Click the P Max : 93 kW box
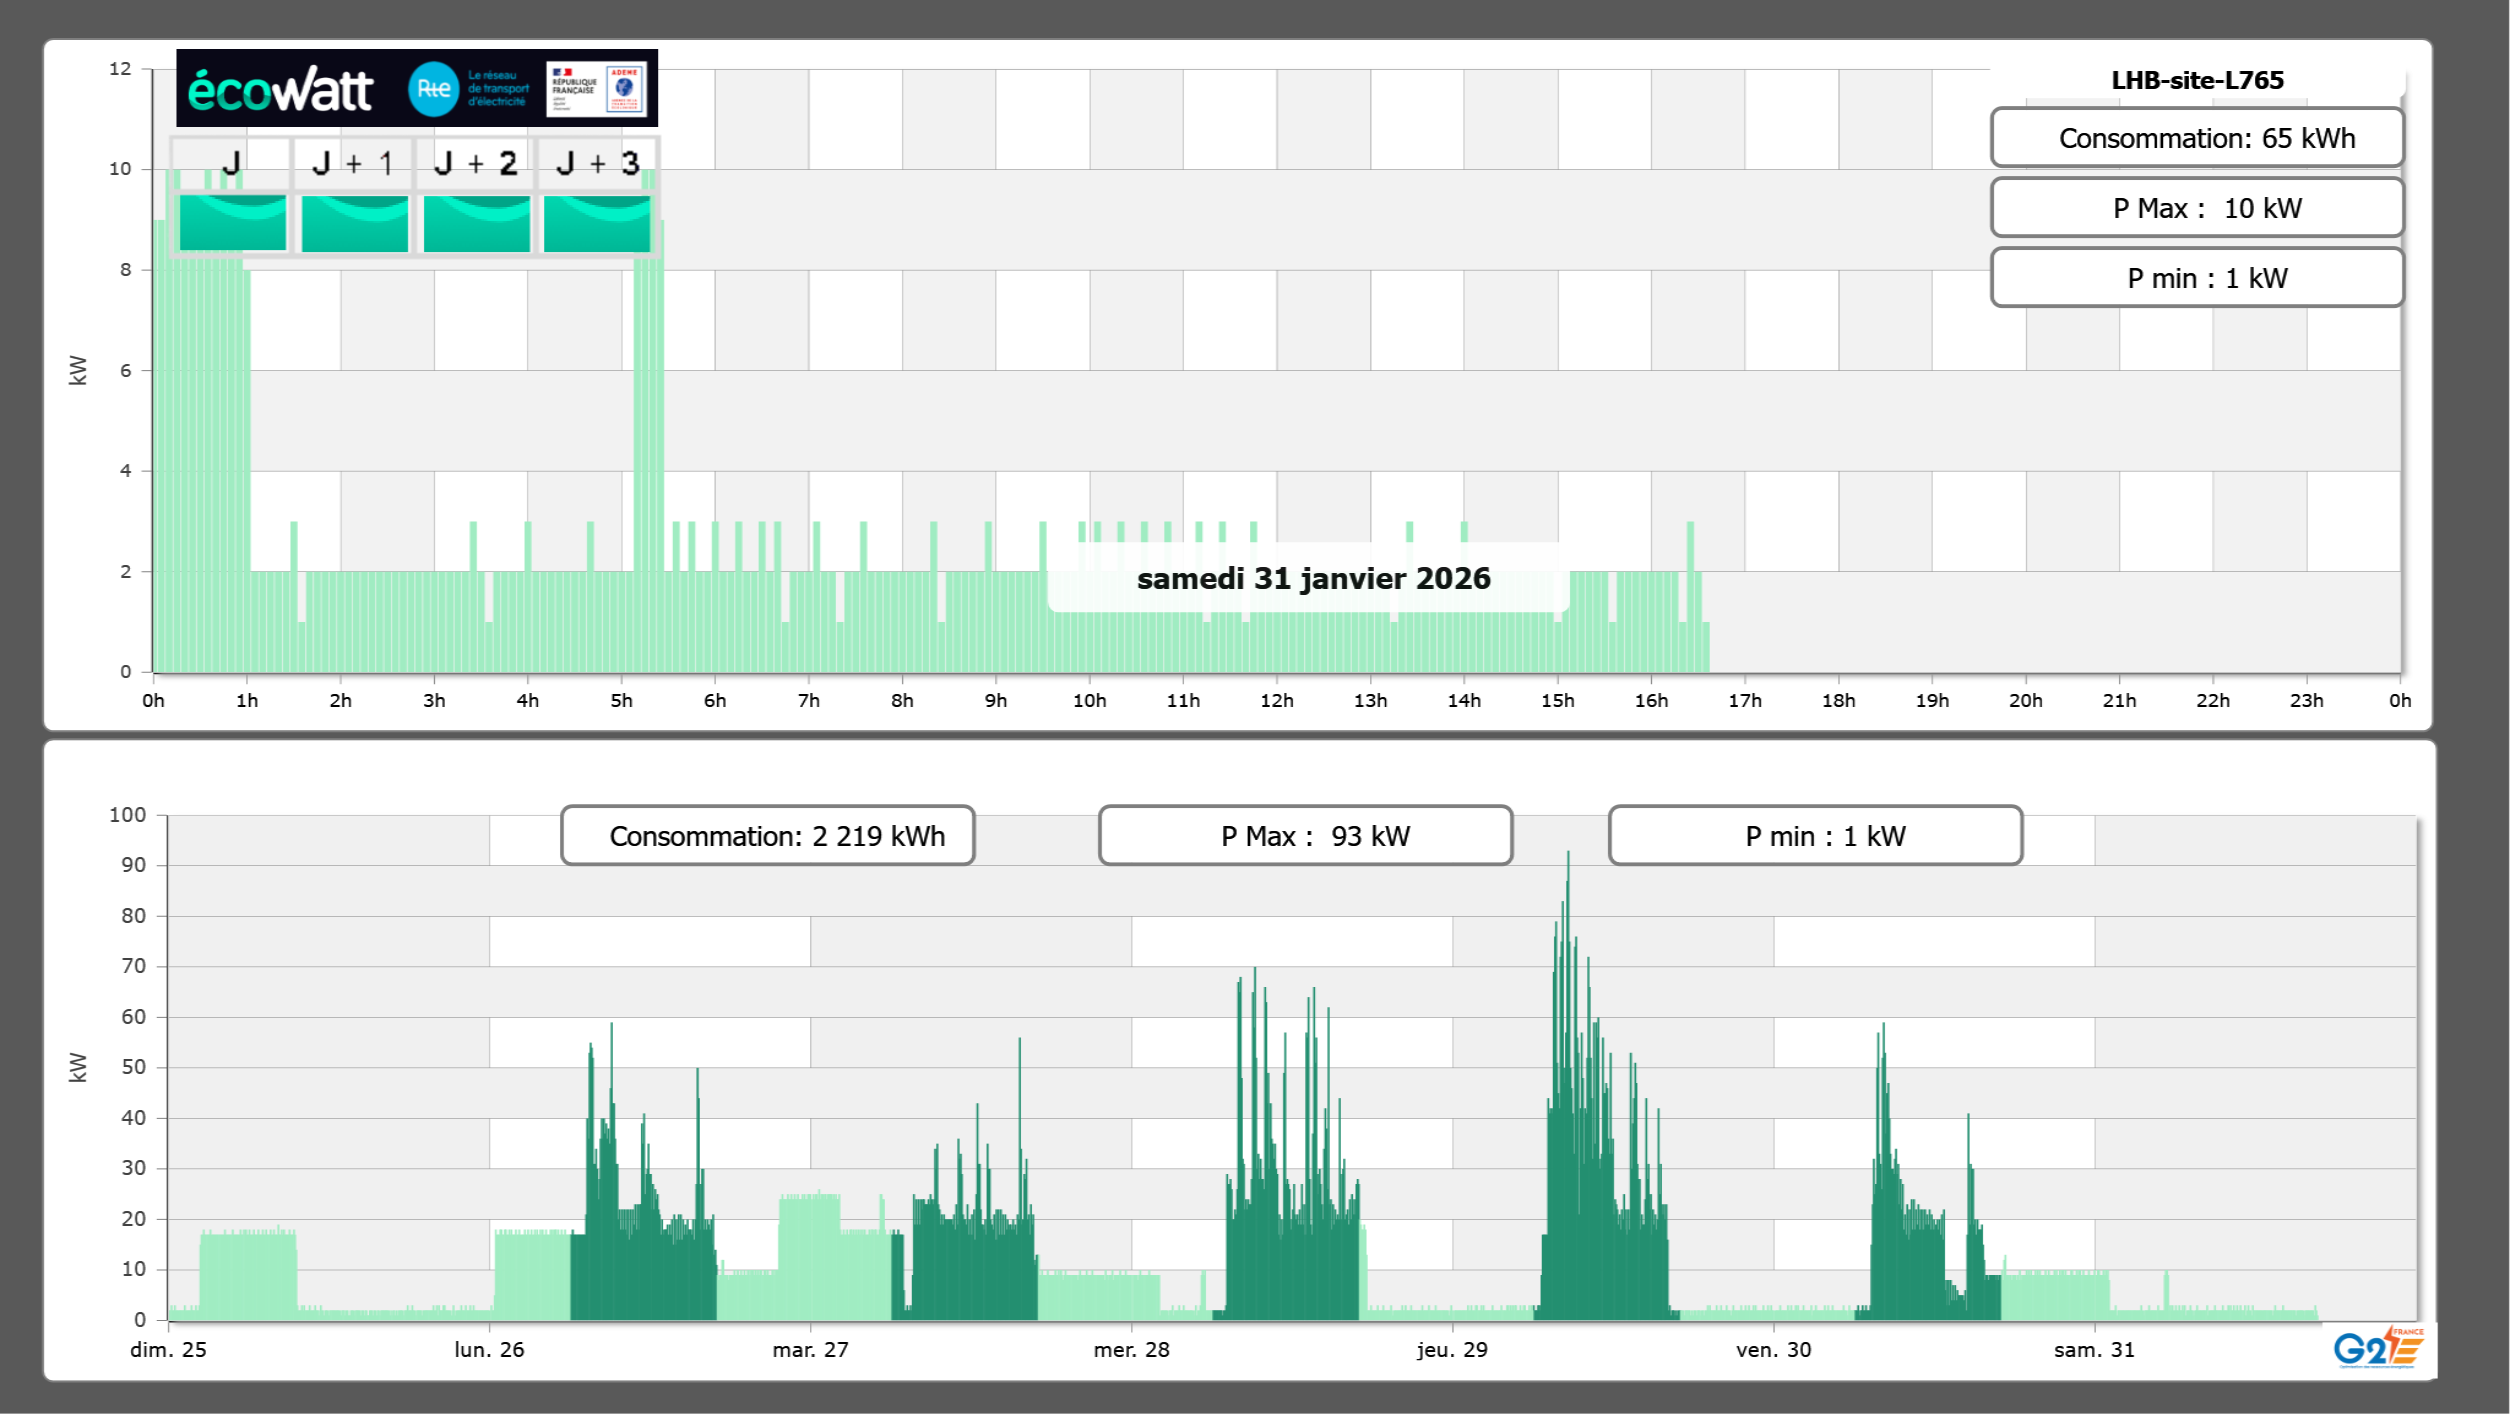Viewport: 2511px width, 1415px height. click(x=1305, y=836)
